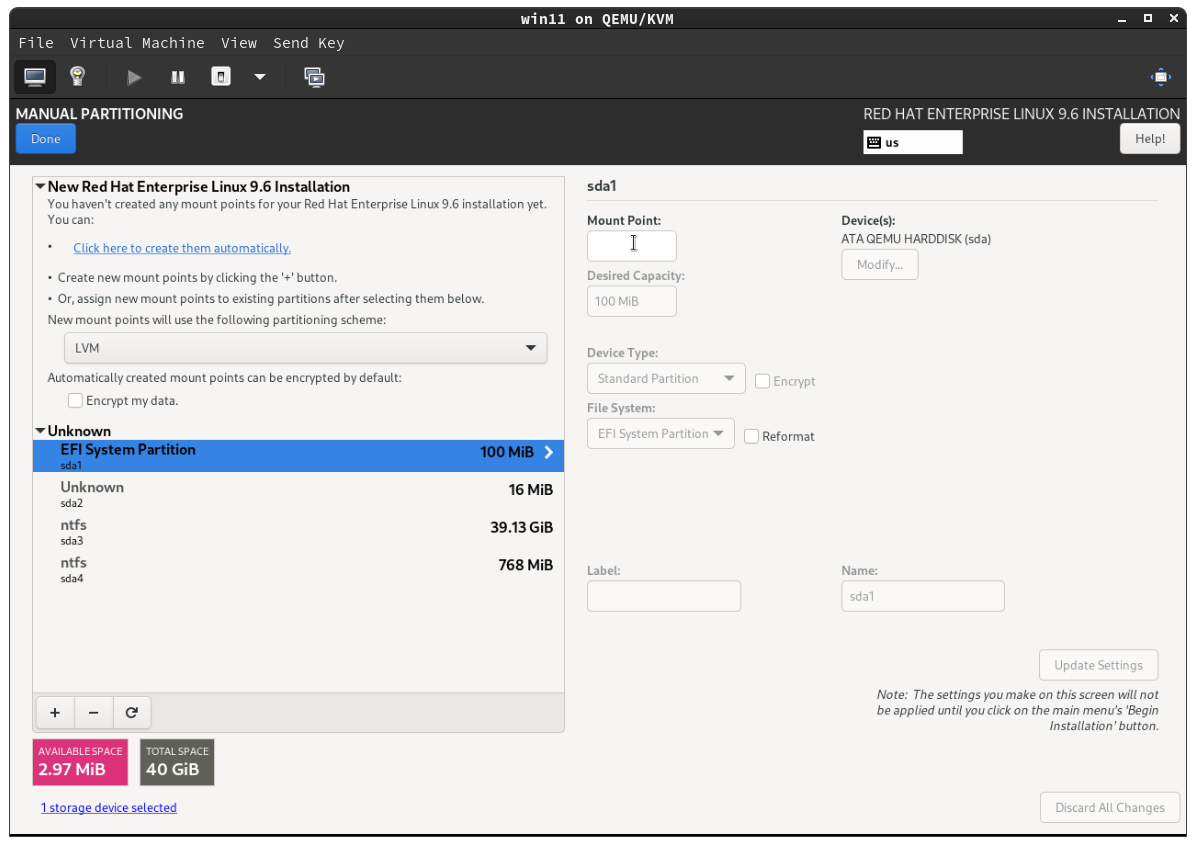
Task: Click the TOTAL SPACE 40 GiB indicator
Action: [177, 762]
